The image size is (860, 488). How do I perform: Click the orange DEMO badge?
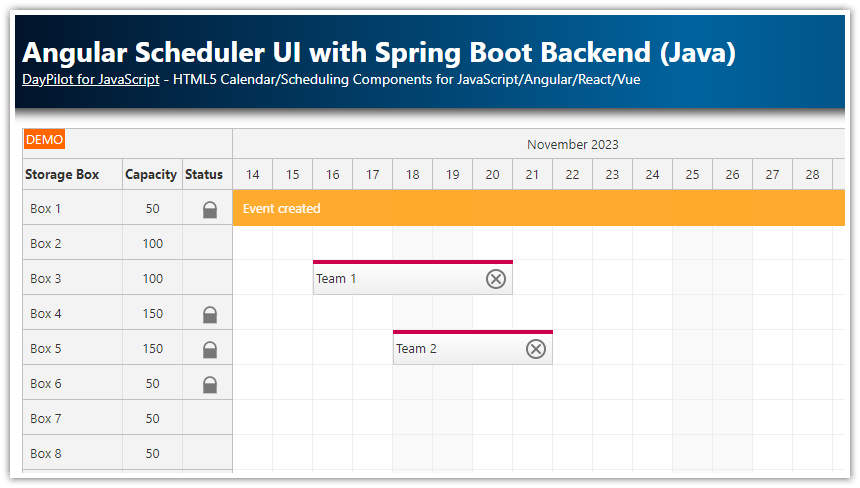pyautogui.click(x=44, y=140)
